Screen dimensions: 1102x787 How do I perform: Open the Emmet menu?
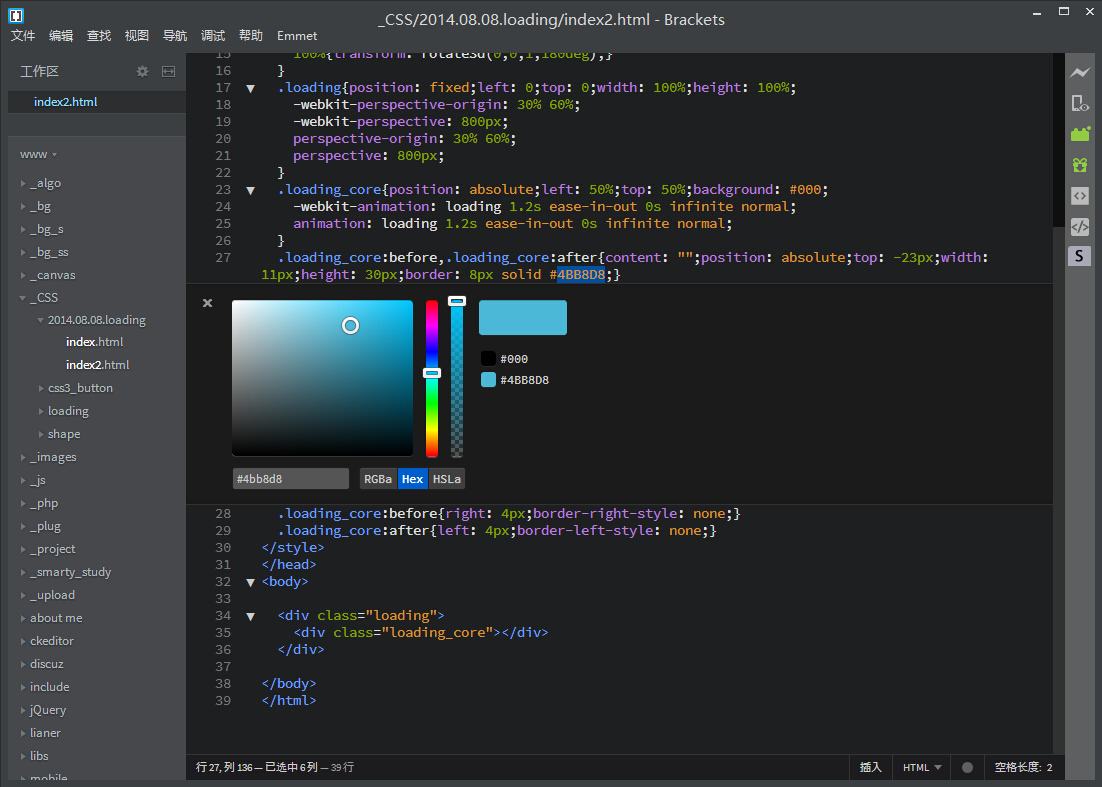(x=297, y=36)
